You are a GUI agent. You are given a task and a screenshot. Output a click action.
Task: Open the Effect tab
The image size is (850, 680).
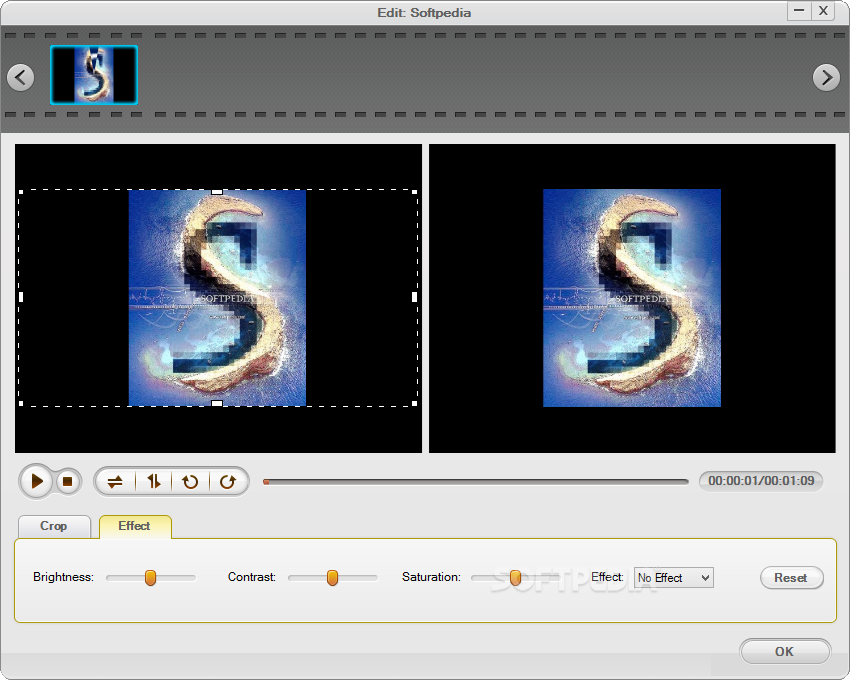click(x=135, y=527)
